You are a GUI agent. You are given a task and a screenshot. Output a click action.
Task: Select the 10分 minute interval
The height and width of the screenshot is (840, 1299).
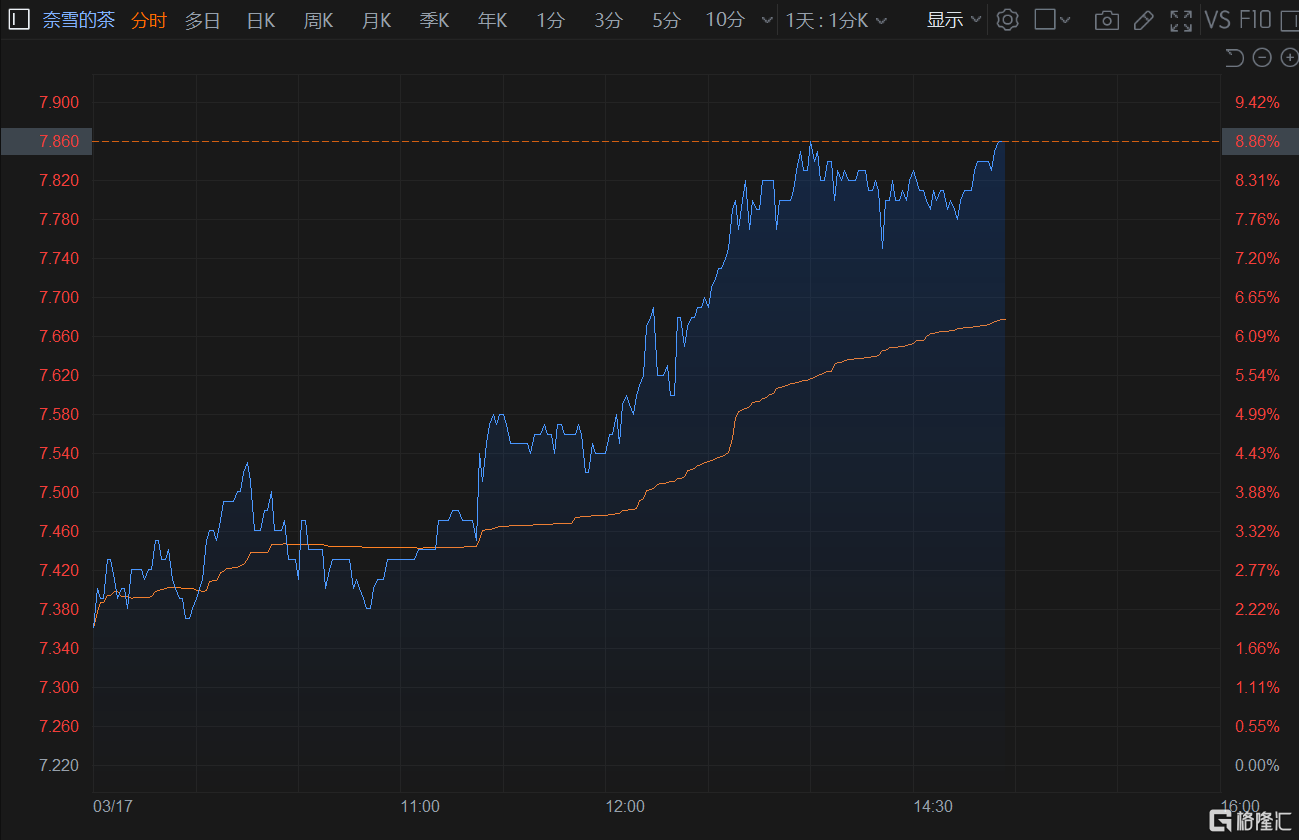click(725, 20)
